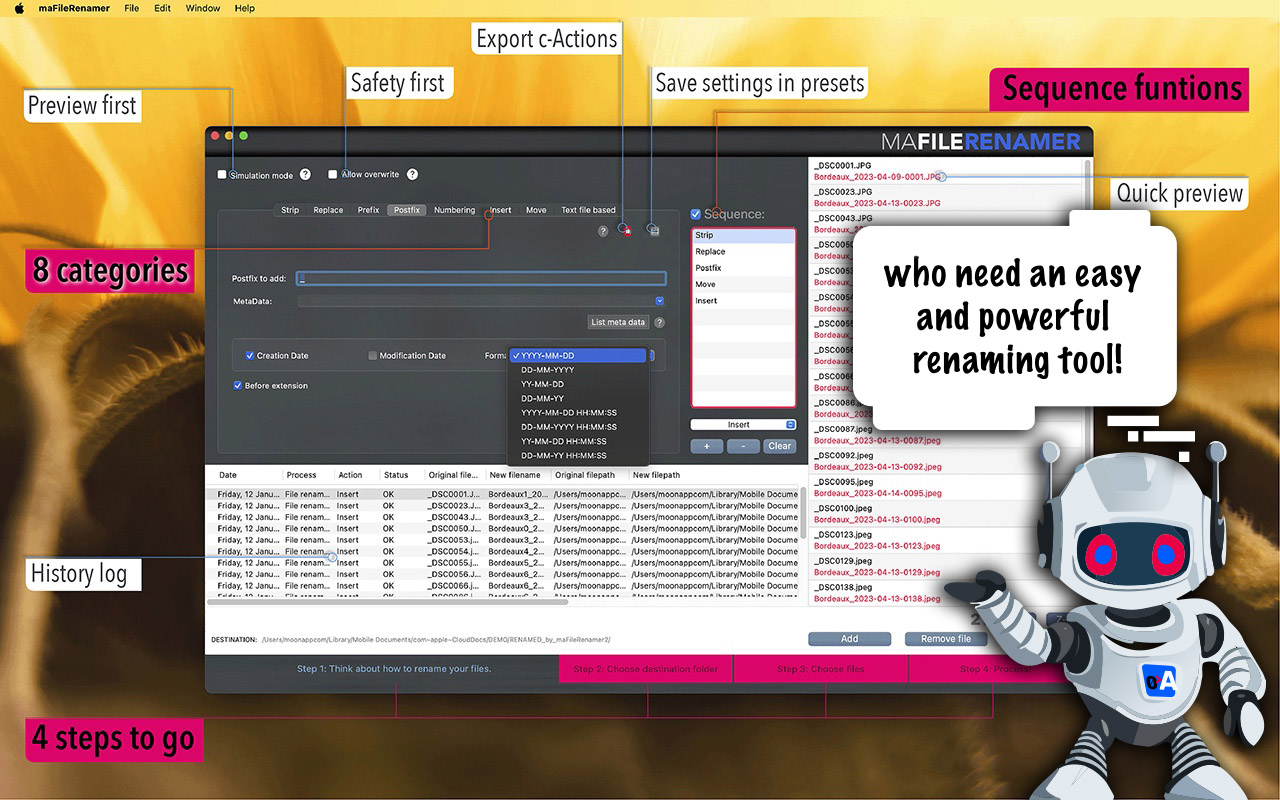Open the Help menu in the menu bar

(x=244, y=8)
